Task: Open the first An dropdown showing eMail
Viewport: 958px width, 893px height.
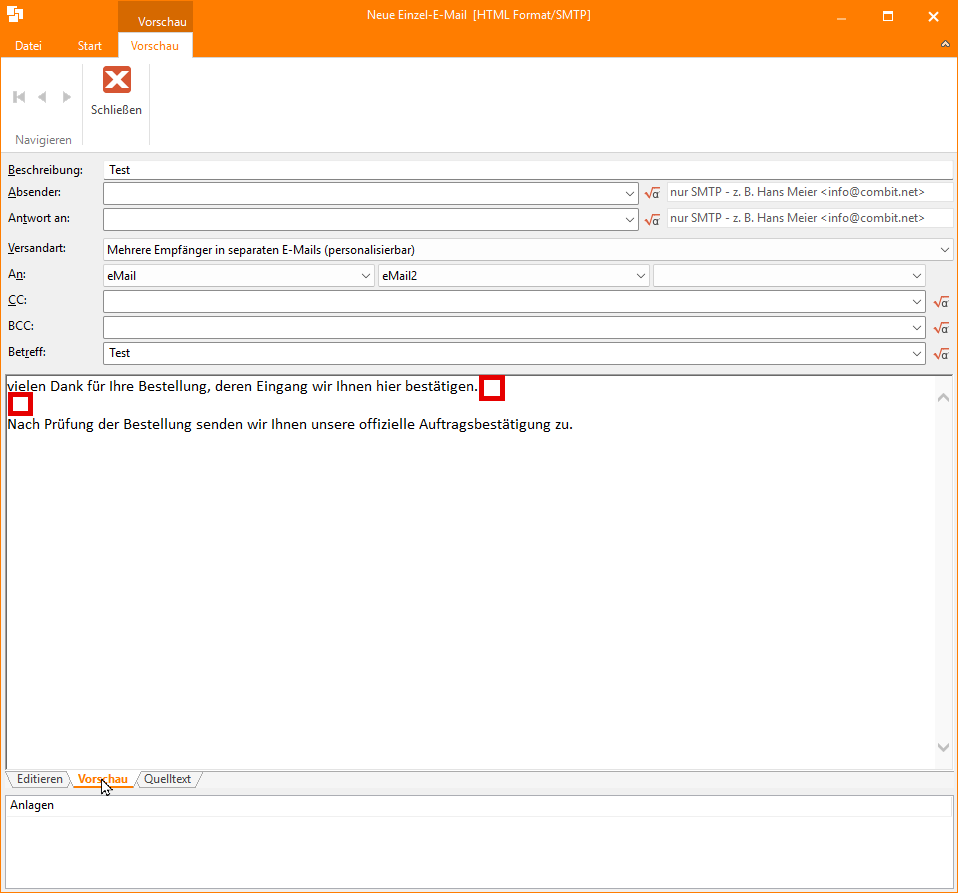Action: point(365,276)
